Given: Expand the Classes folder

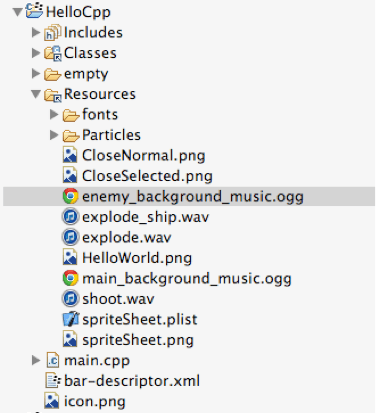Looking at the screenshot, I should 36,53.
